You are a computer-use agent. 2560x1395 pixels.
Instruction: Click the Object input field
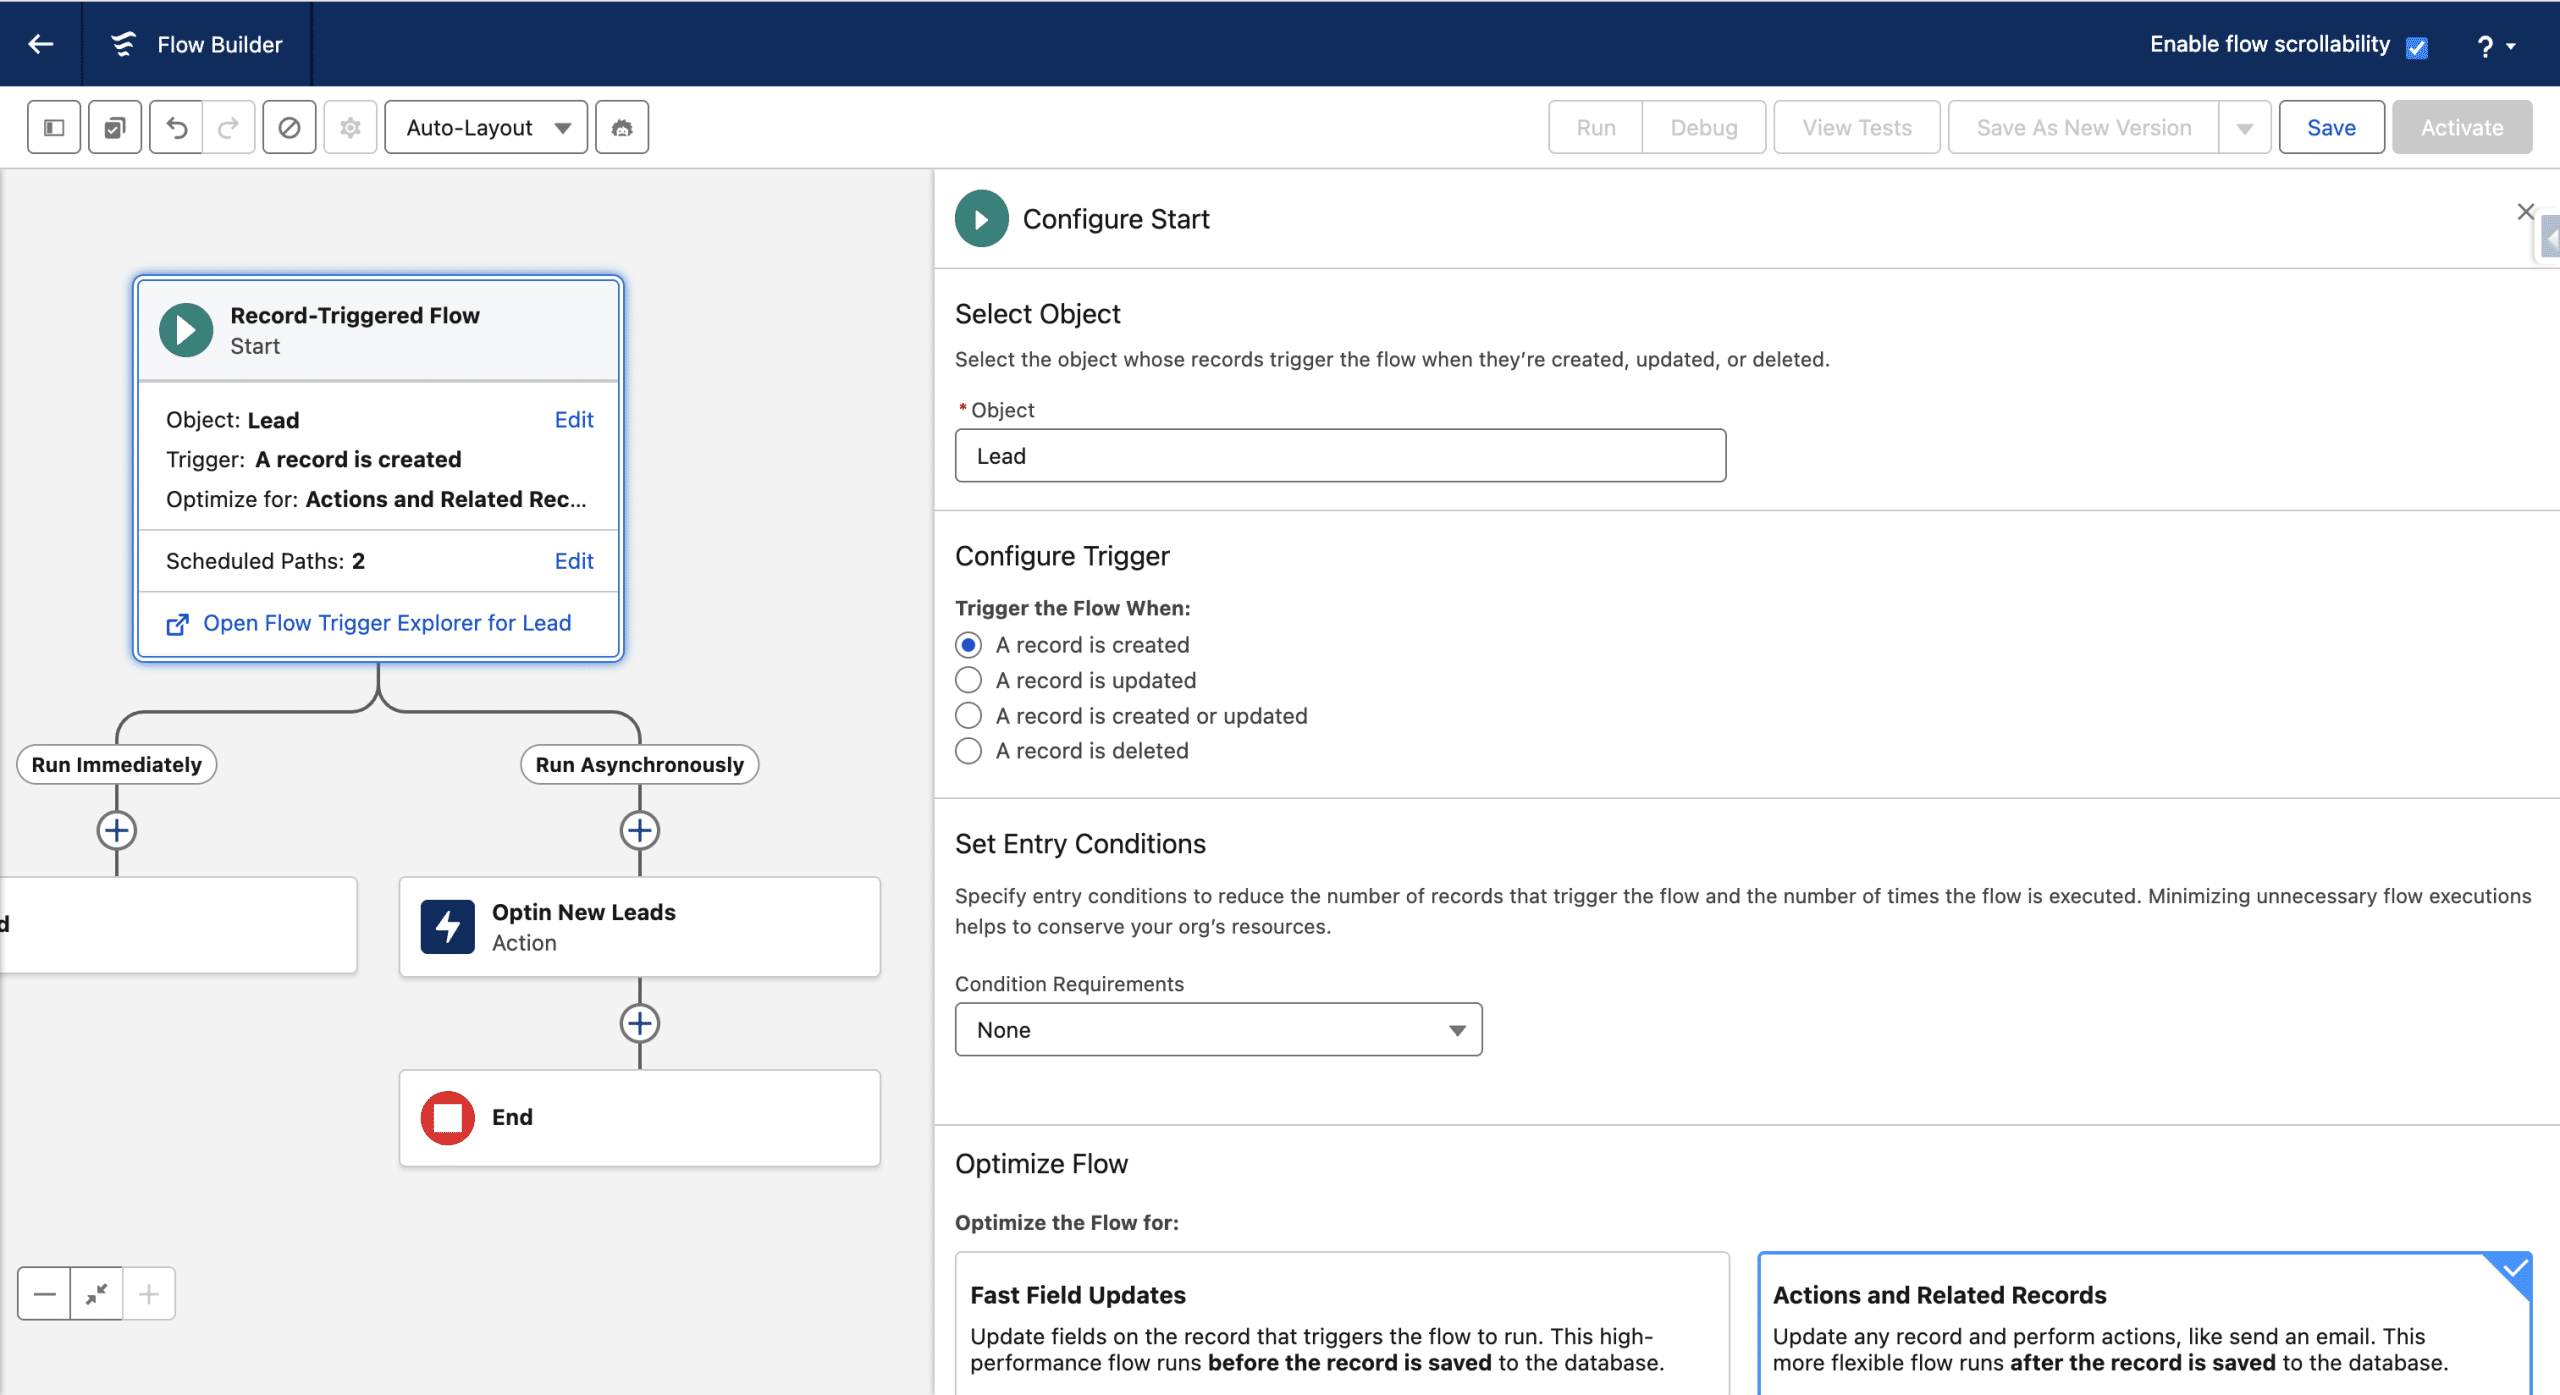pyautogui.click(x=1340, y=456)
